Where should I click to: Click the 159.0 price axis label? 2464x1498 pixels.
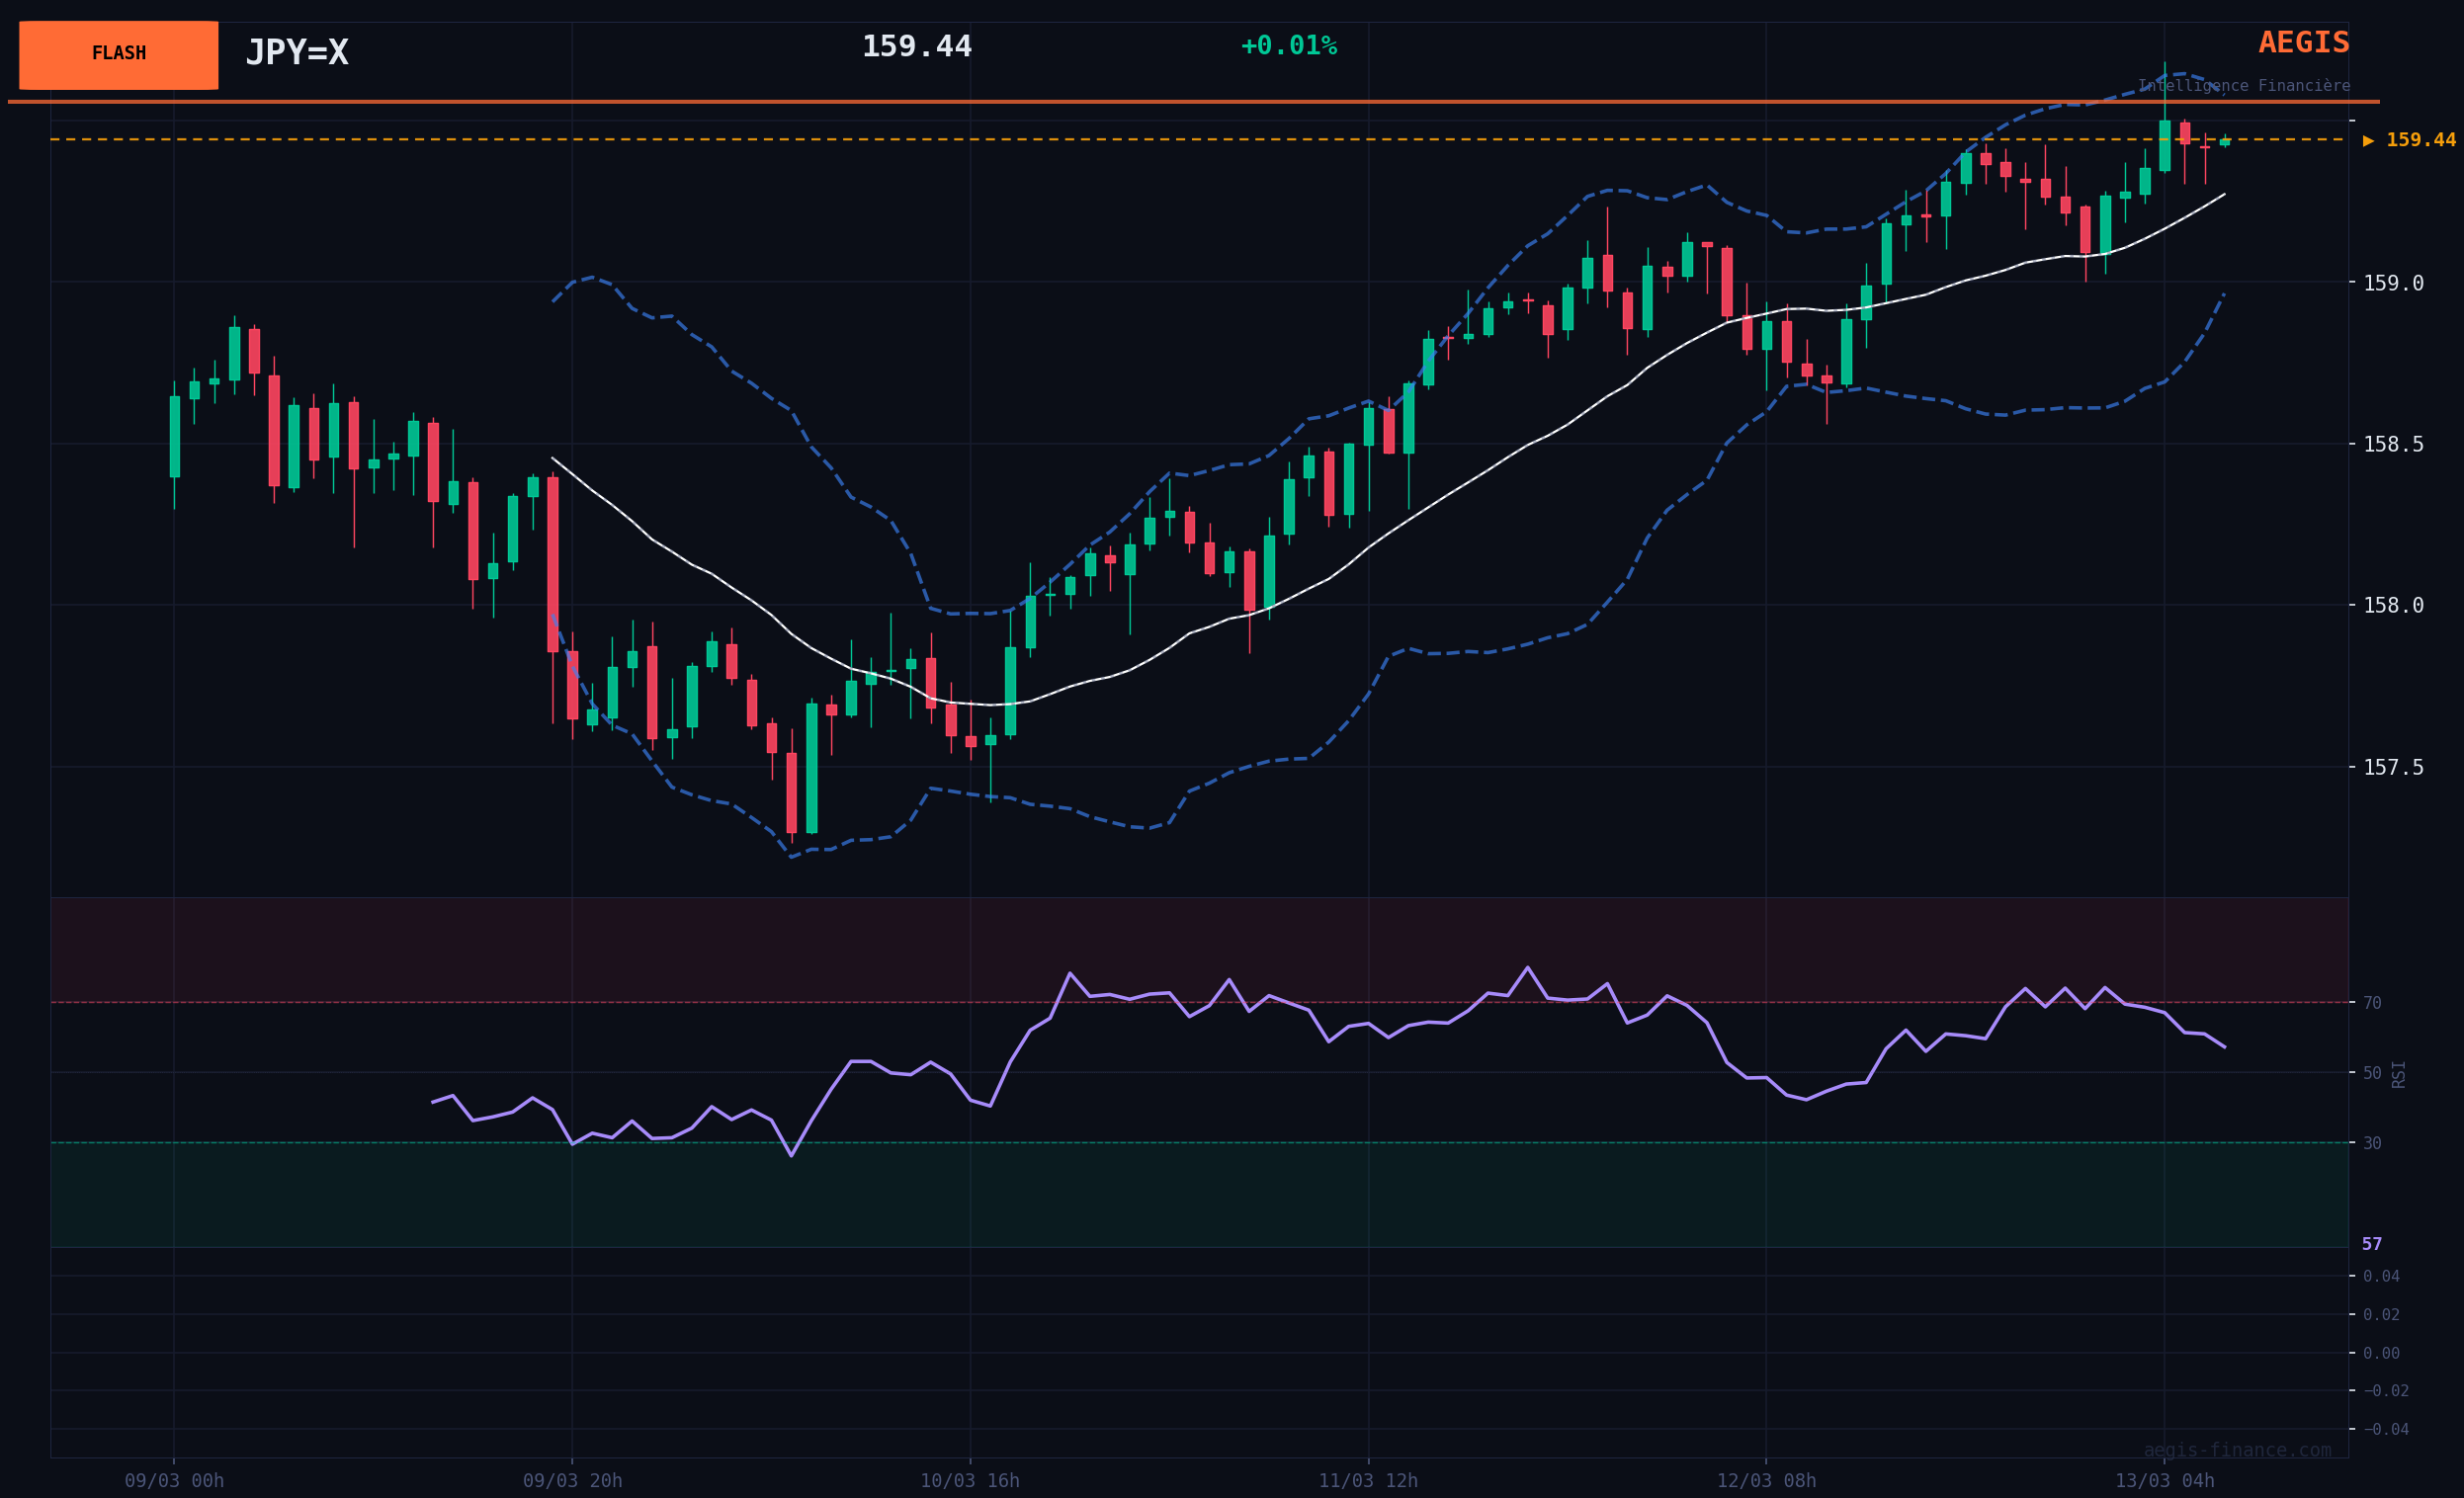point(2393,284)
